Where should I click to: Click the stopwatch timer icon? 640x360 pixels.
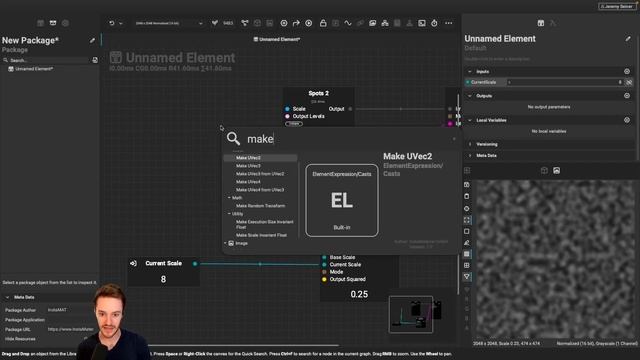click(x=434, y=23)
